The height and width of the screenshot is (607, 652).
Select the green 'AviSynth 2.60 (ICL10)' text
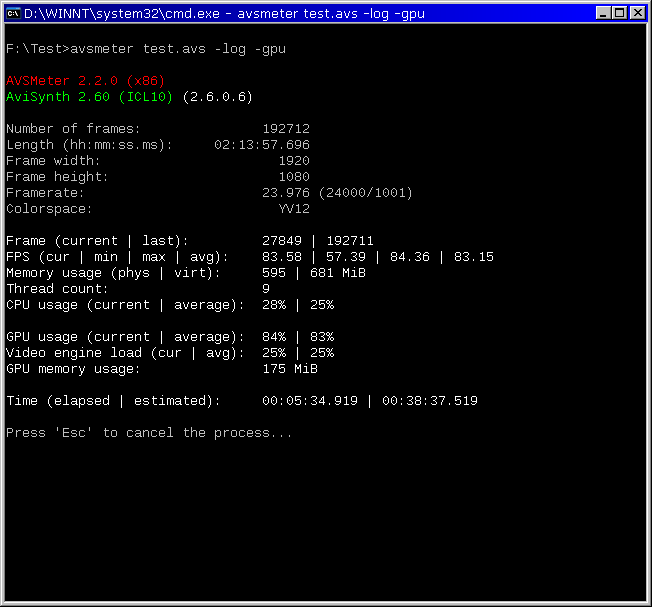89,97
